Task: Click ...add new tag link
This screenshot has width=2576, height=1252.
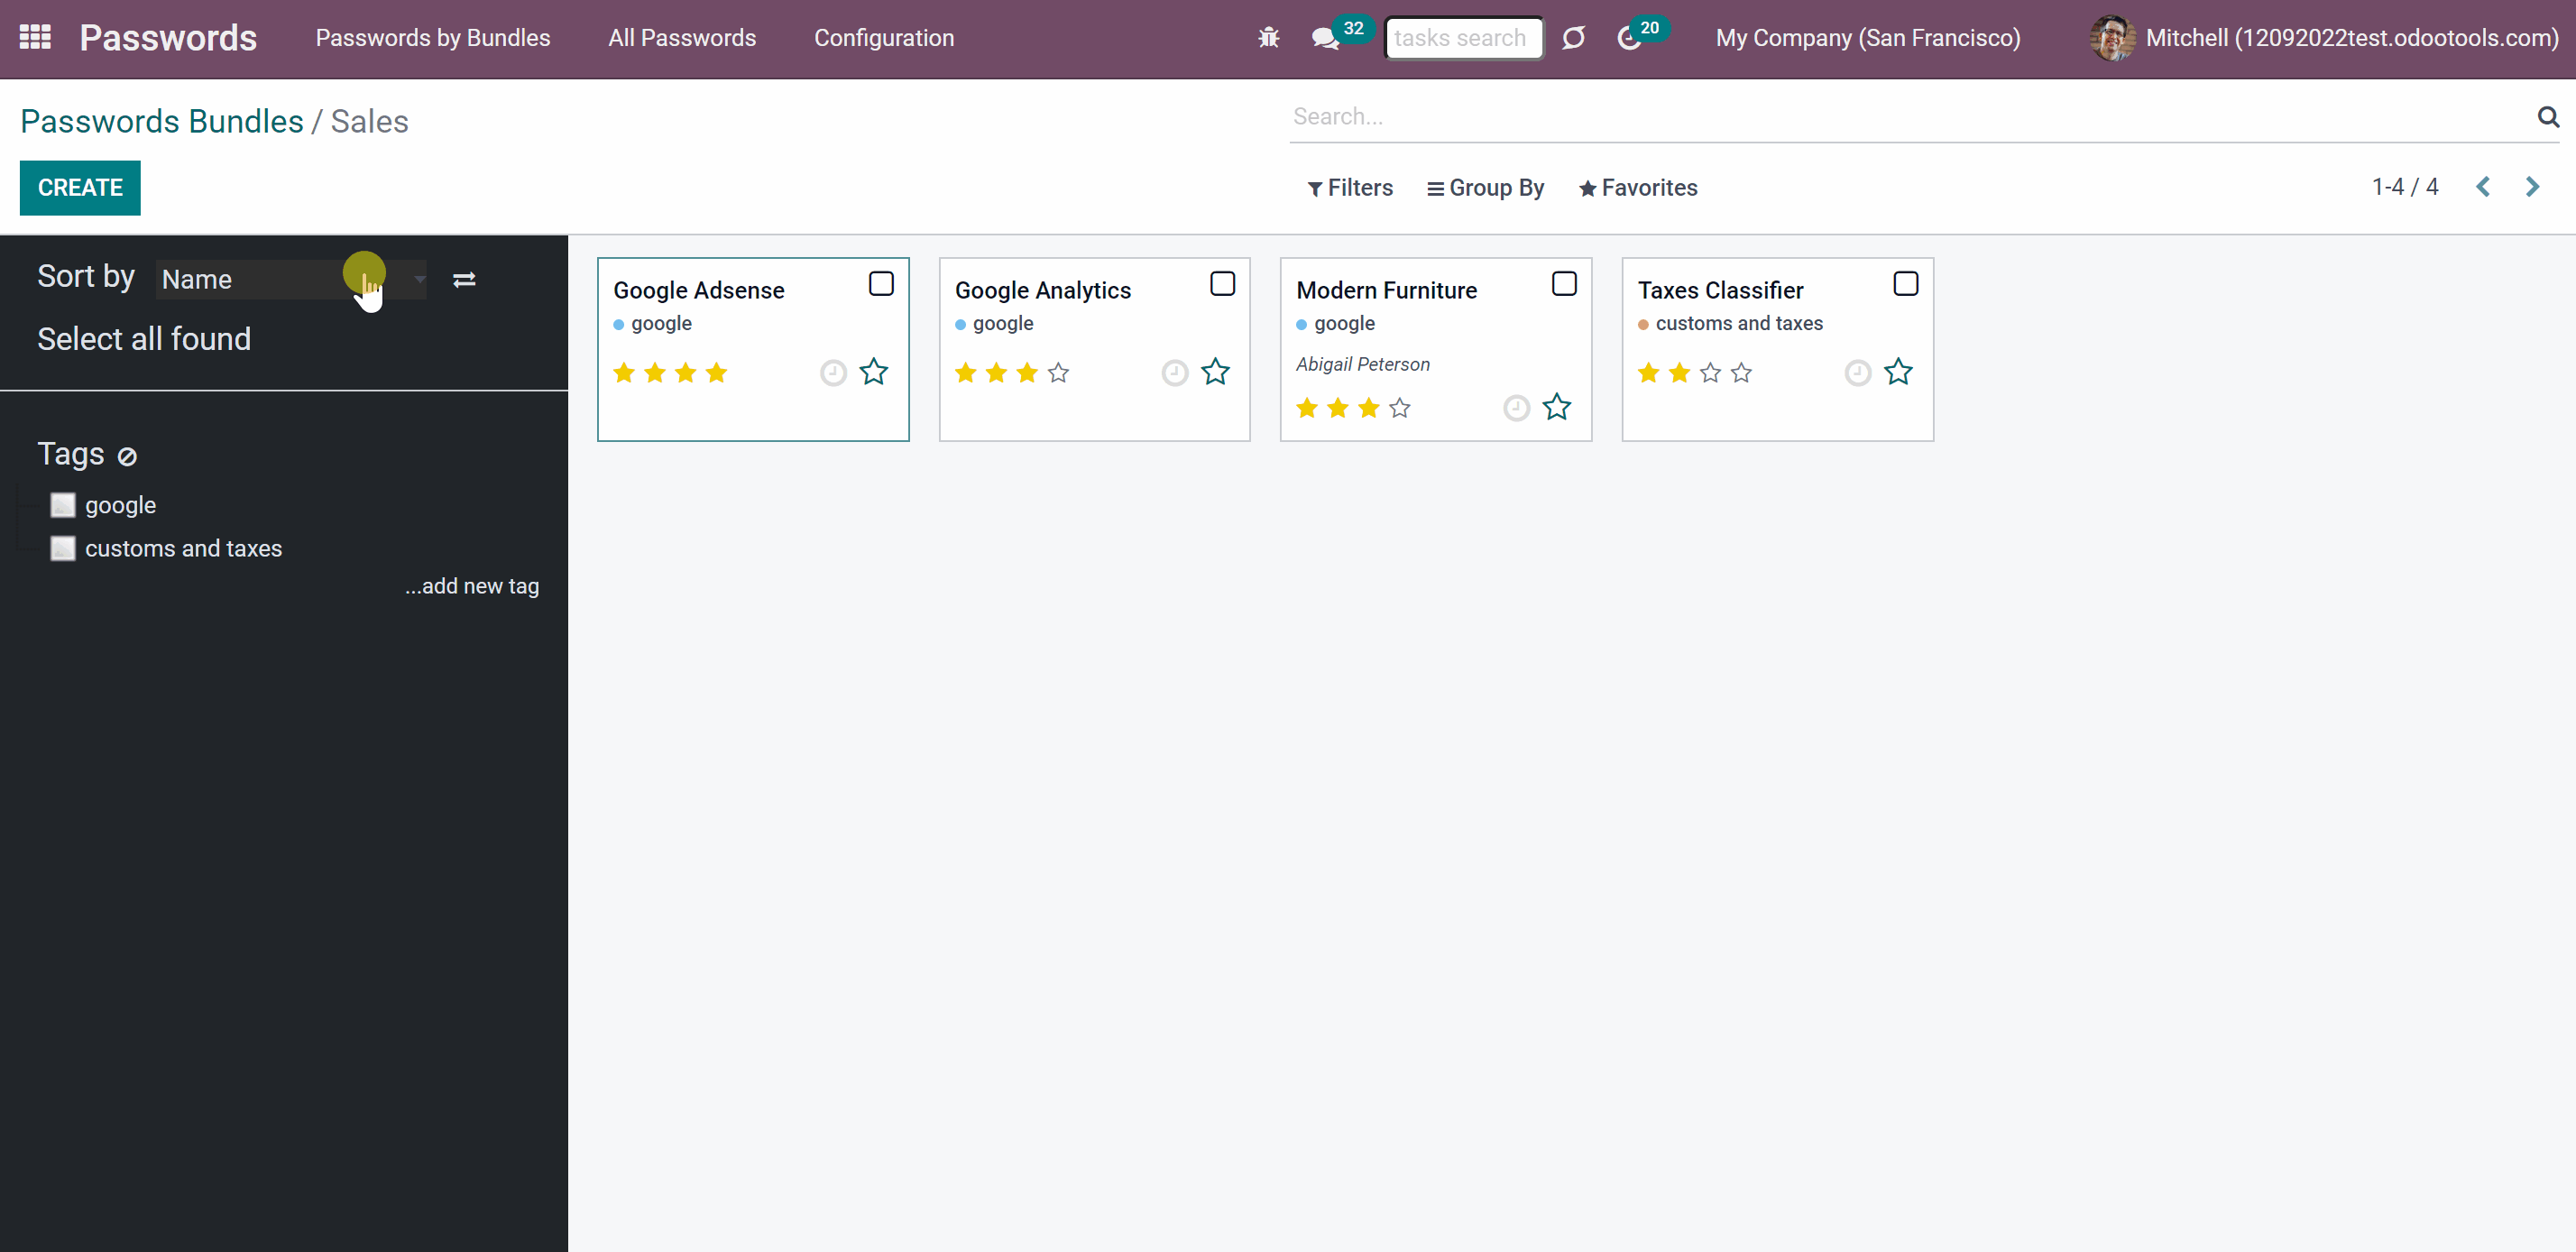Action: (x=471, y=586)
